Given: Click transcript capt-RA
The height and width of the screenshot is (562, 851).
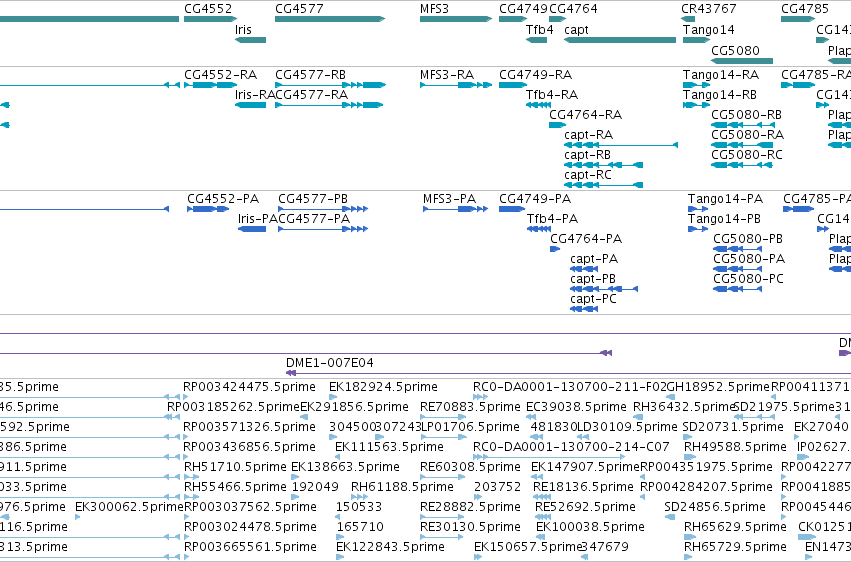Looking at the screenshot, I should click(x=621, y=145).
